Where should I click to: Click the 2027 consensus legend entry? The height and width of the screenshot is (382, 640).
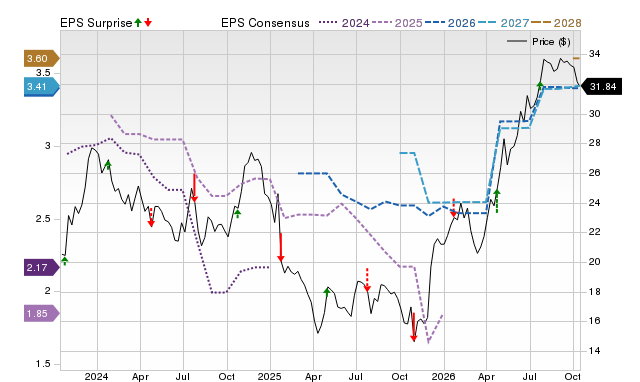(x=503, y=23)
